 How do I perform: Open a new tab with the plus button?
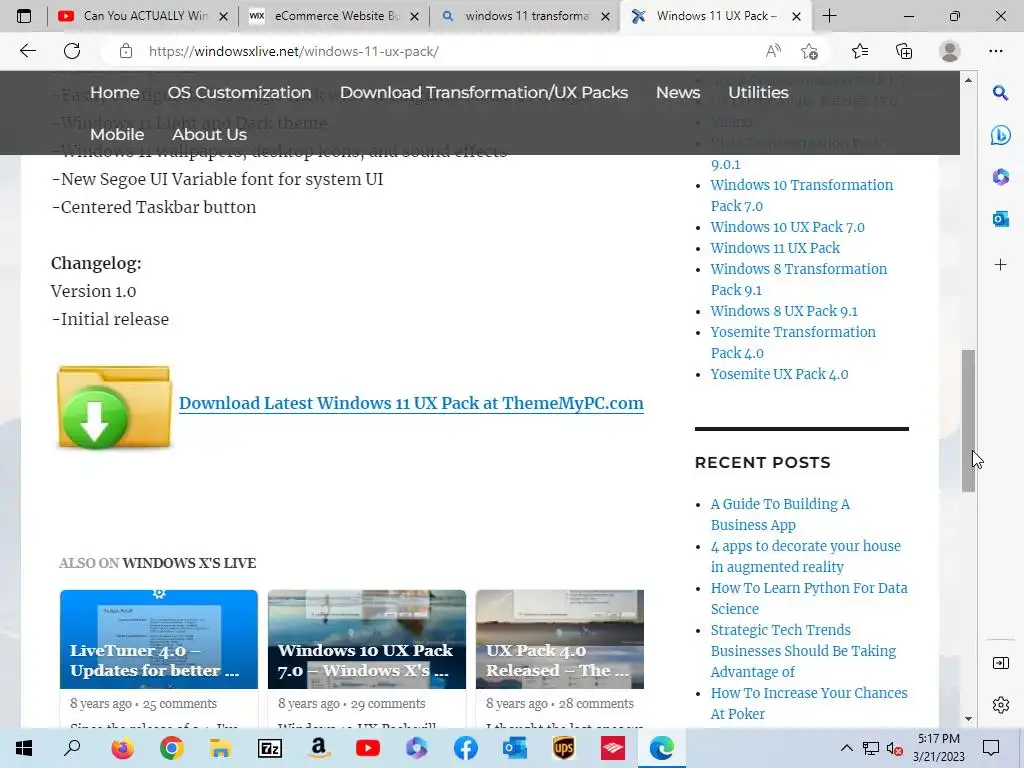click(829, 16)
